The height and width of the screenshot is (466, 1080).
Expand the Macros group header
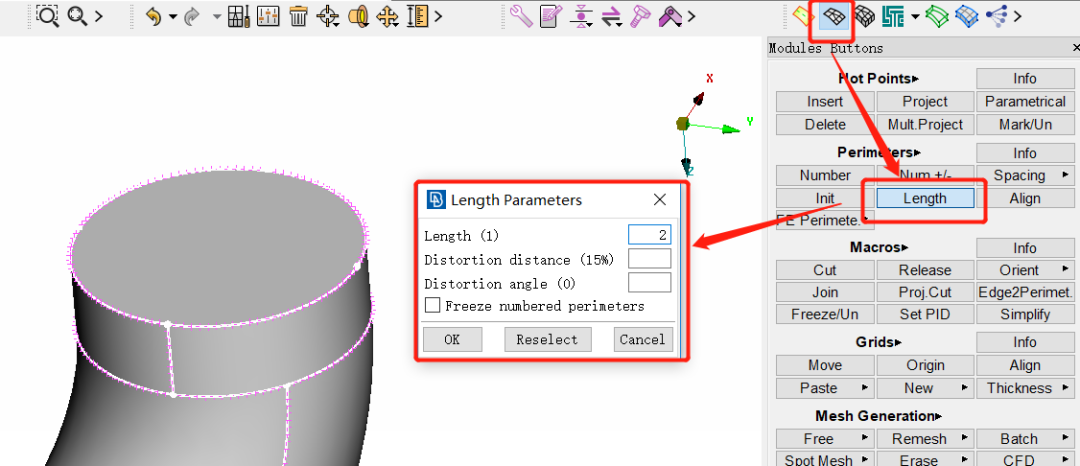[x=879, y=246]
